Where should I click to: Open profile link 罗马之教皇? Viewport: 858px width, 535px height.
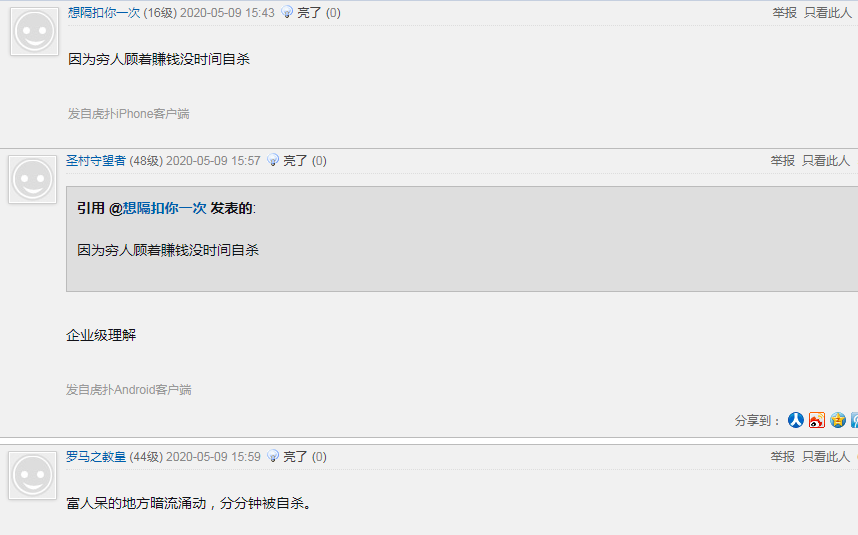coord(96,457)
